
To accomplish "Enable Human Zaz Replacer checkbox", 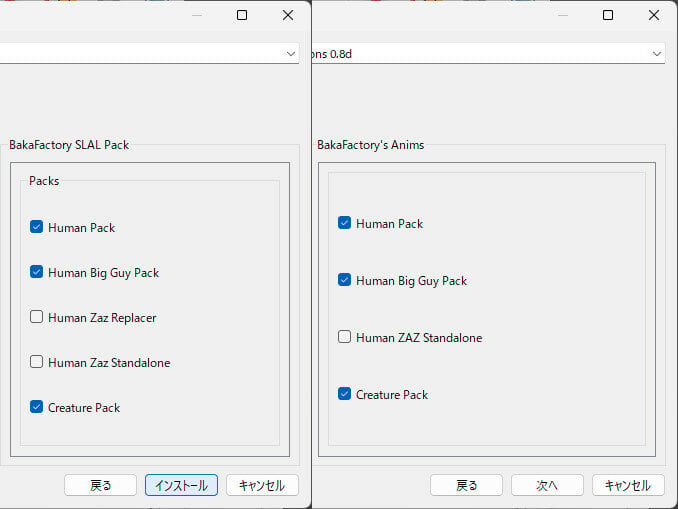I will coord(36,317).
